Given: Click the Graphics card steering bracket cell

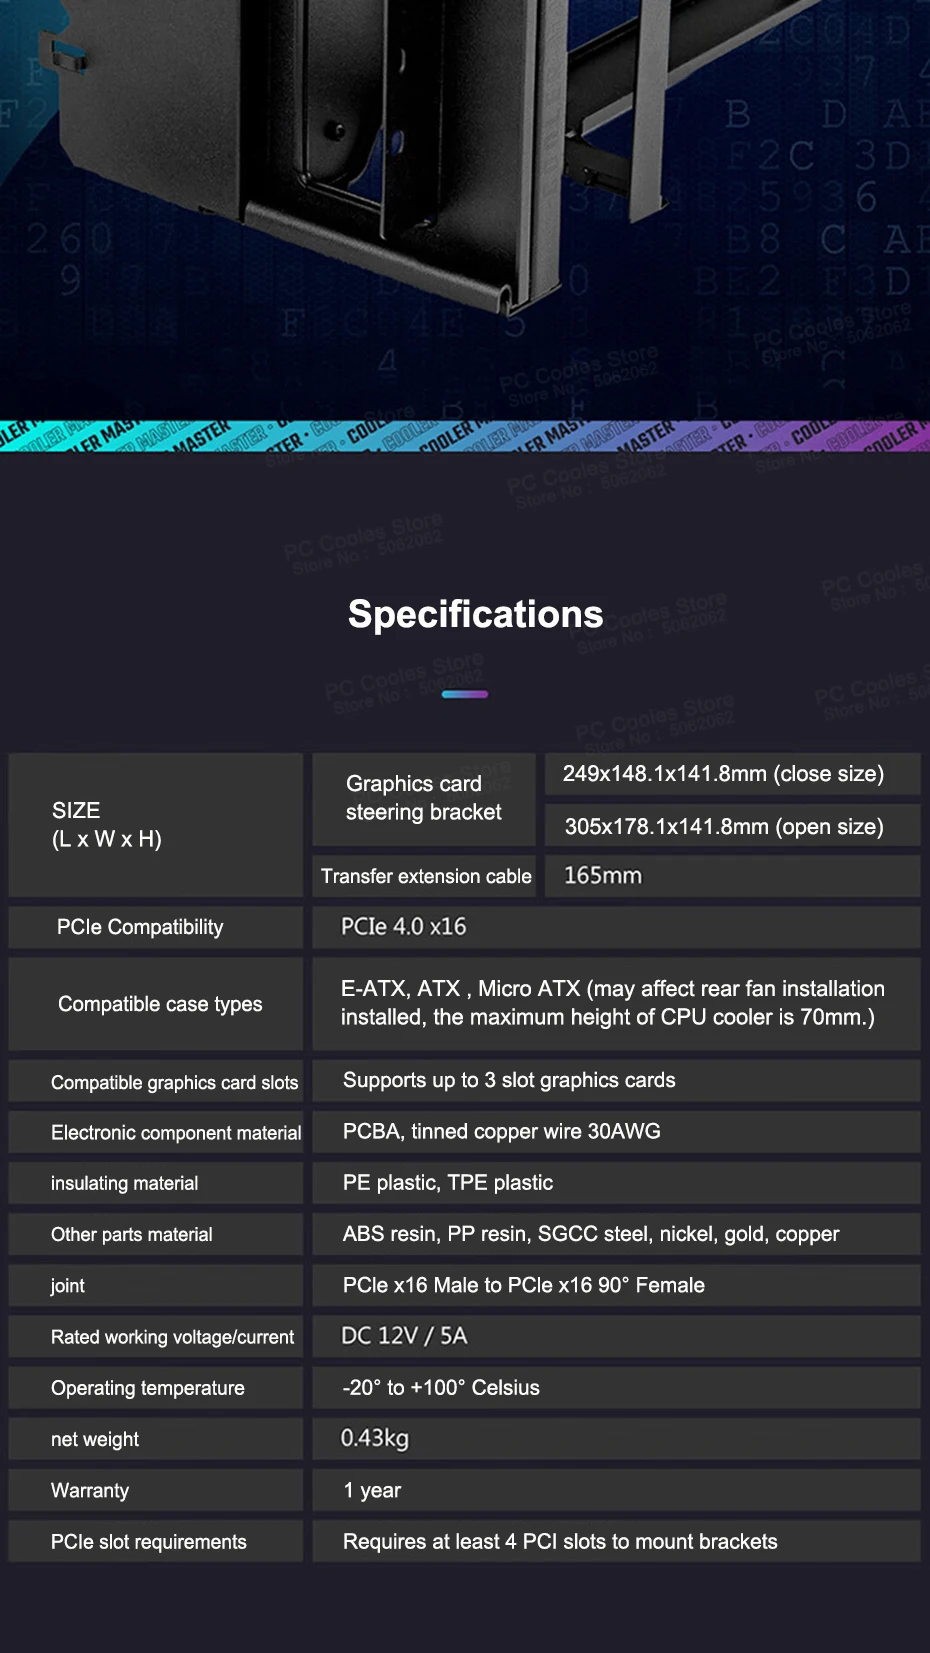Looking at the screenshot, I should pyautogui.click(x=424, y=798).
